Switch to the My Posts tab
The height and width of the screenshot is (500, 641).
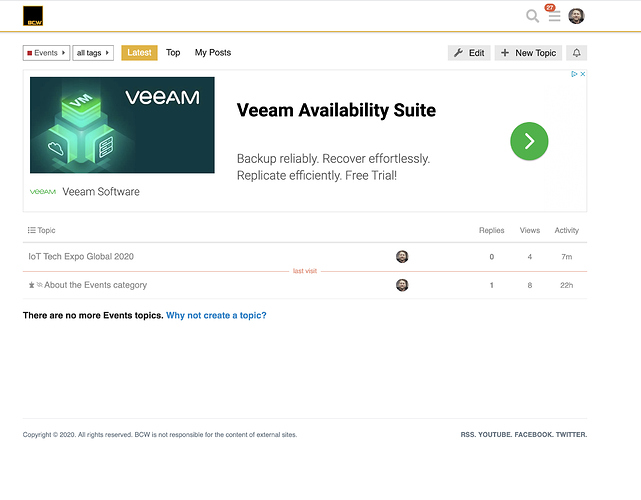213,53
